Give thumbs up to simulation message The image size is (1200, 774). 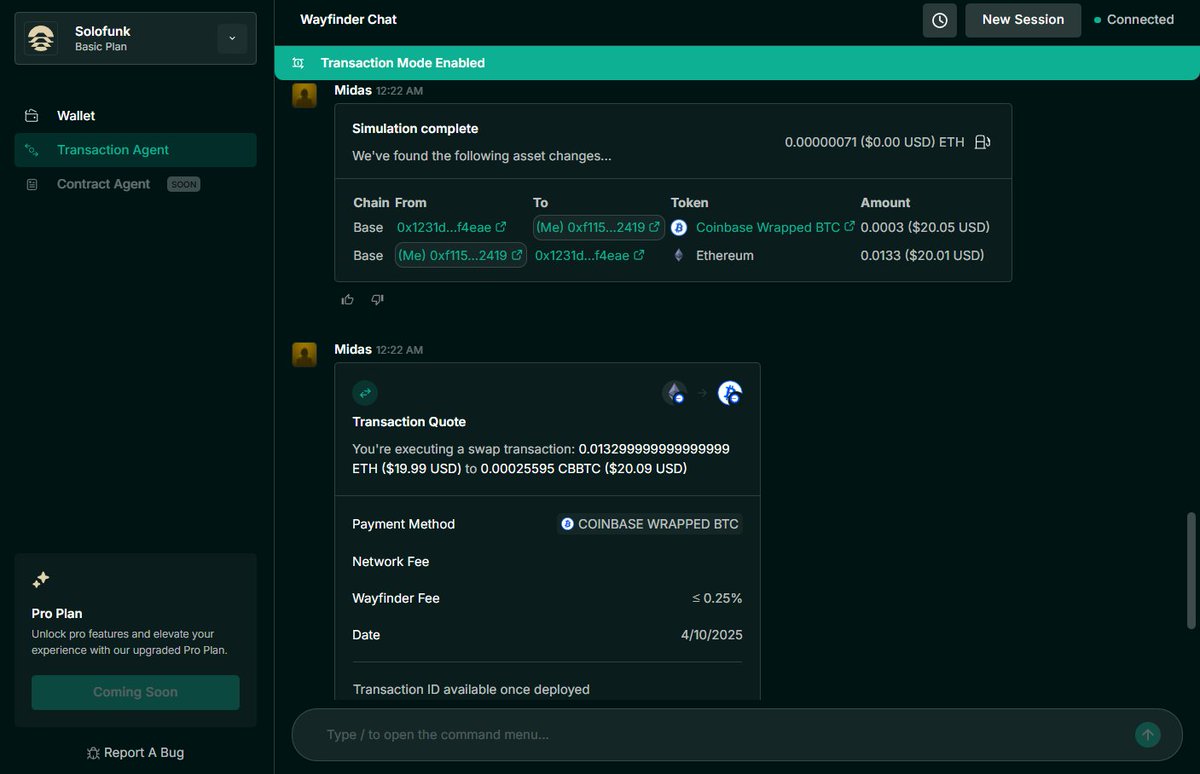coord(348,299)
